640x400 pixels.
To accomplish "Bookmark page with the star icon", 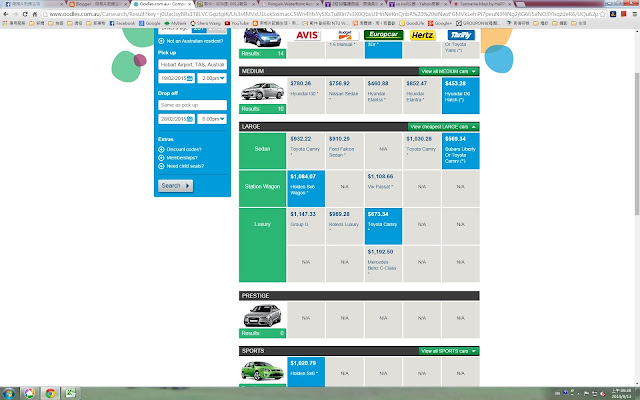I will pyautogui.click(x=602, y=14).
